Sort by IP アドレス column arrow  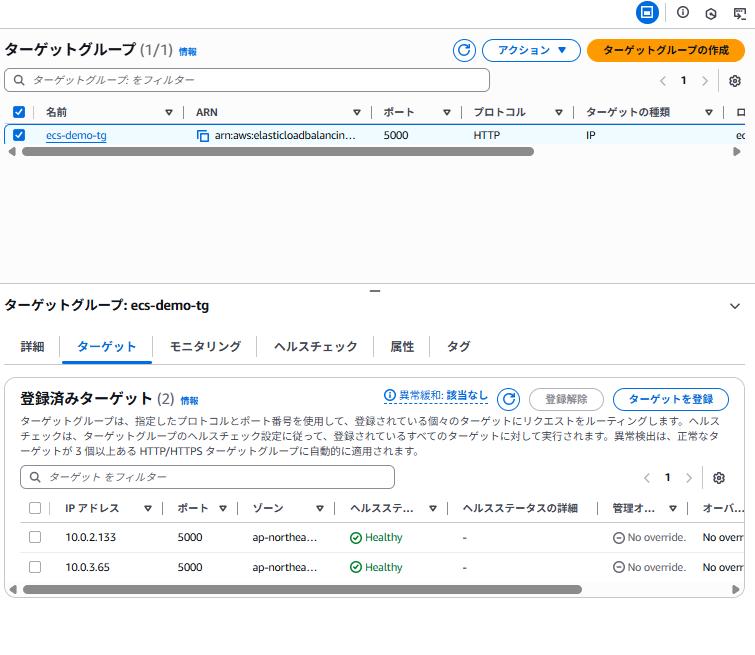(148, 508)
